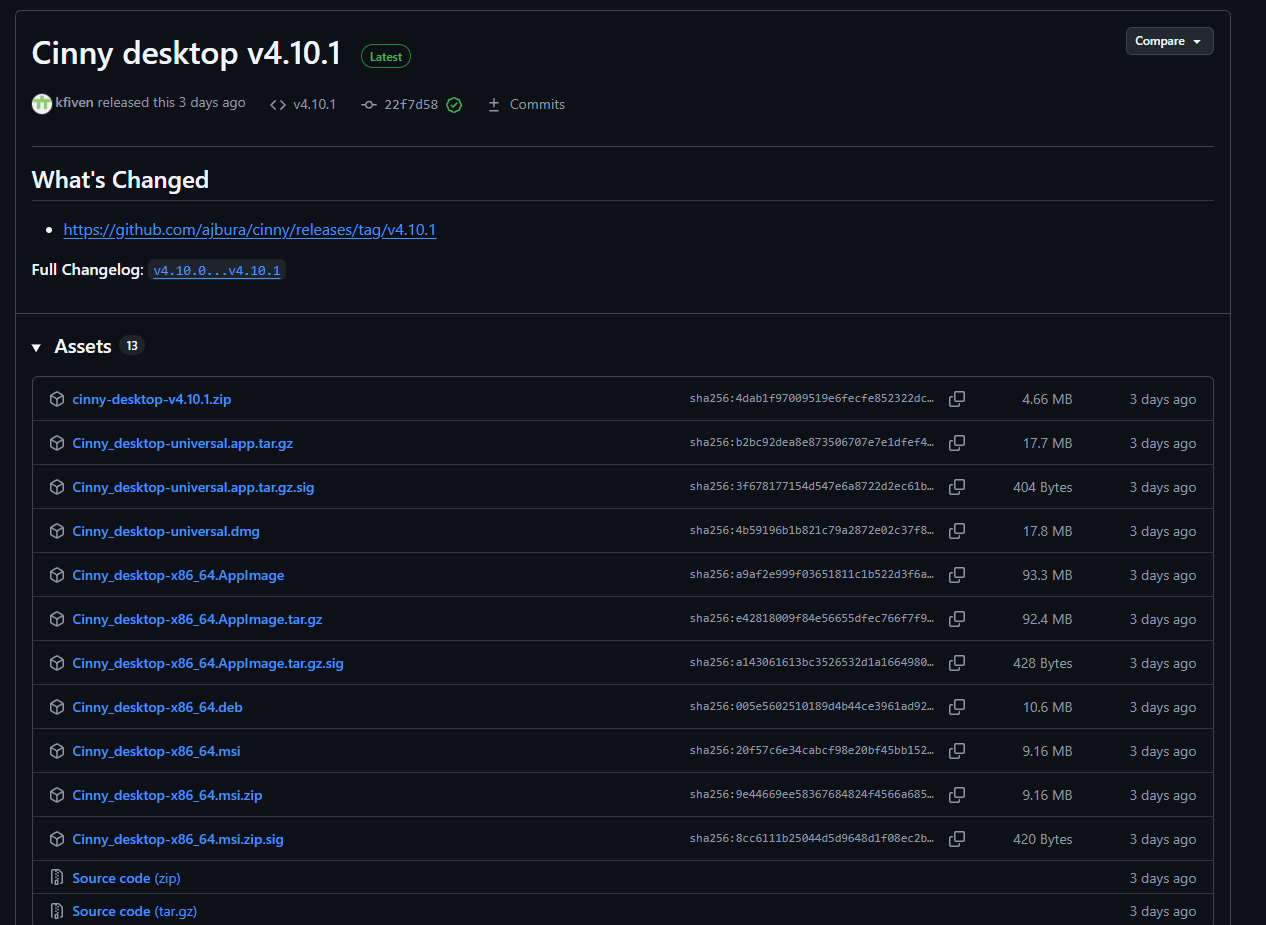This screenshot has height=925, width=1266.
Task: Click the Cinny desktop v4.10.1 title
Action: 186,54
